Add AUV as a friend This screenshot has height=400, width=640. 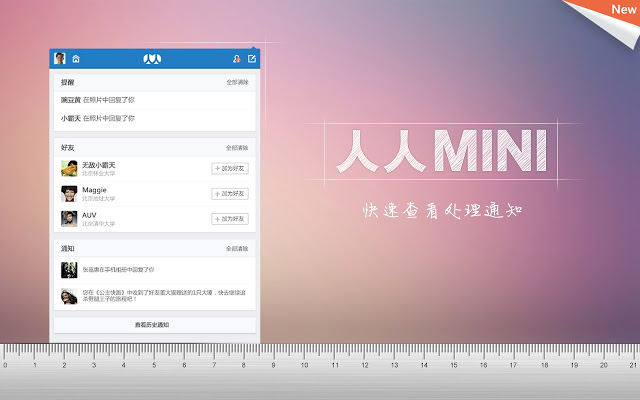[x=230, y=219]
